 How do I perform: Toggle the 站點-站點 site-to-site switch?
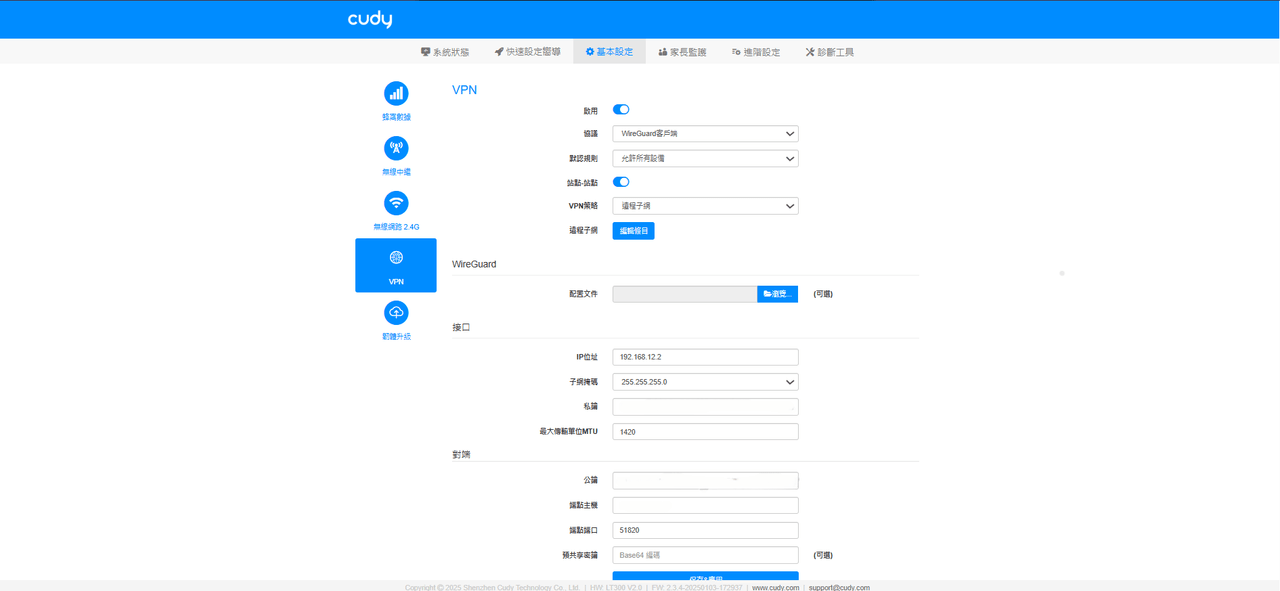click(x=621, y=182)
